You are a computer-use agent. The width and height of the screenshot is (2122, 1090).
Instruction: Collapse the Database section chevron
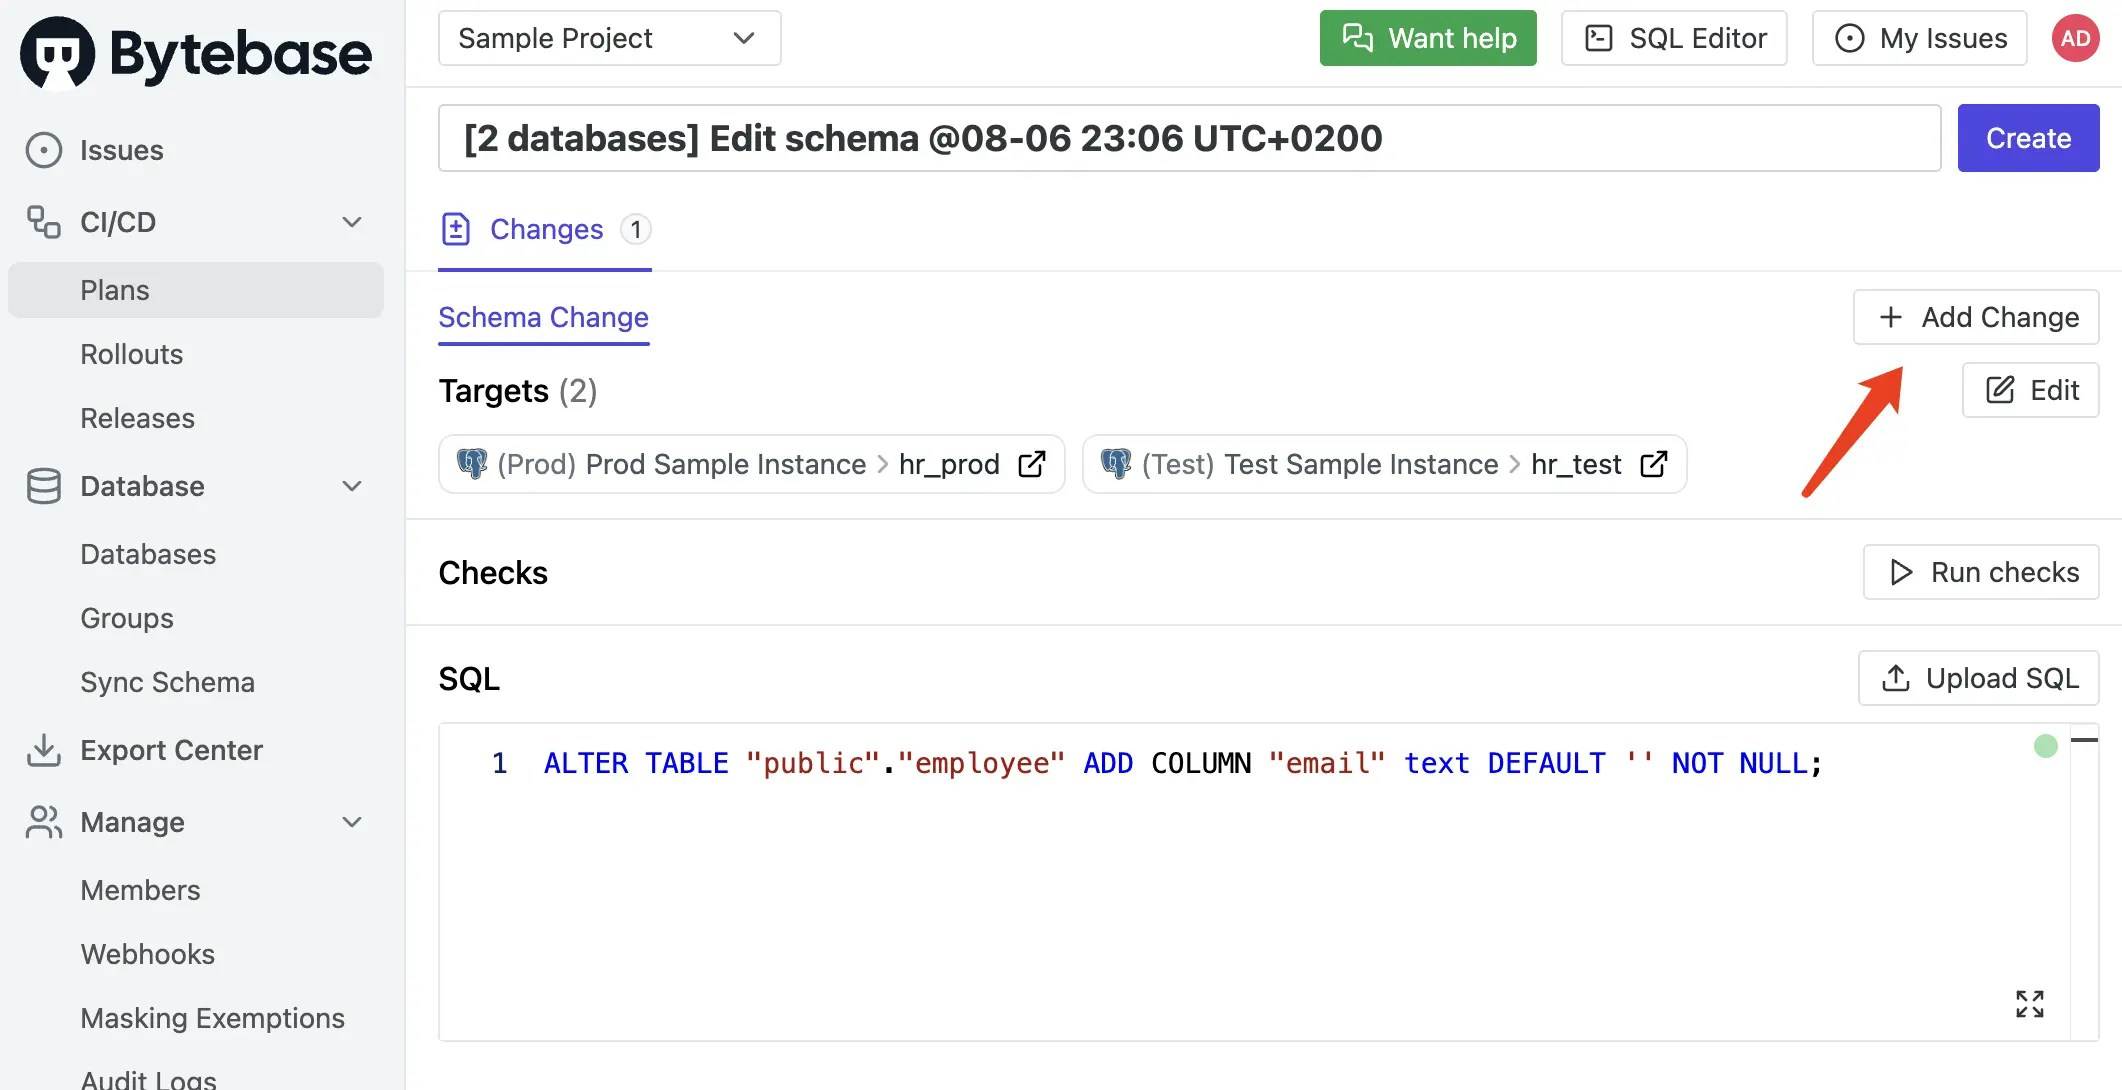[352, 486]
